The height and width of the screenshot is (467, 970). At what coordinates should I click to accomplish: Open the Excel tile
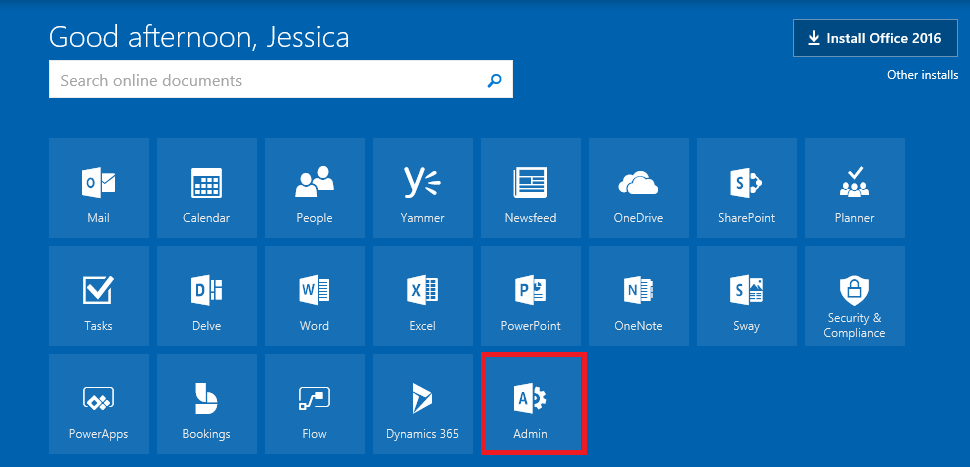tap(422, 296)
